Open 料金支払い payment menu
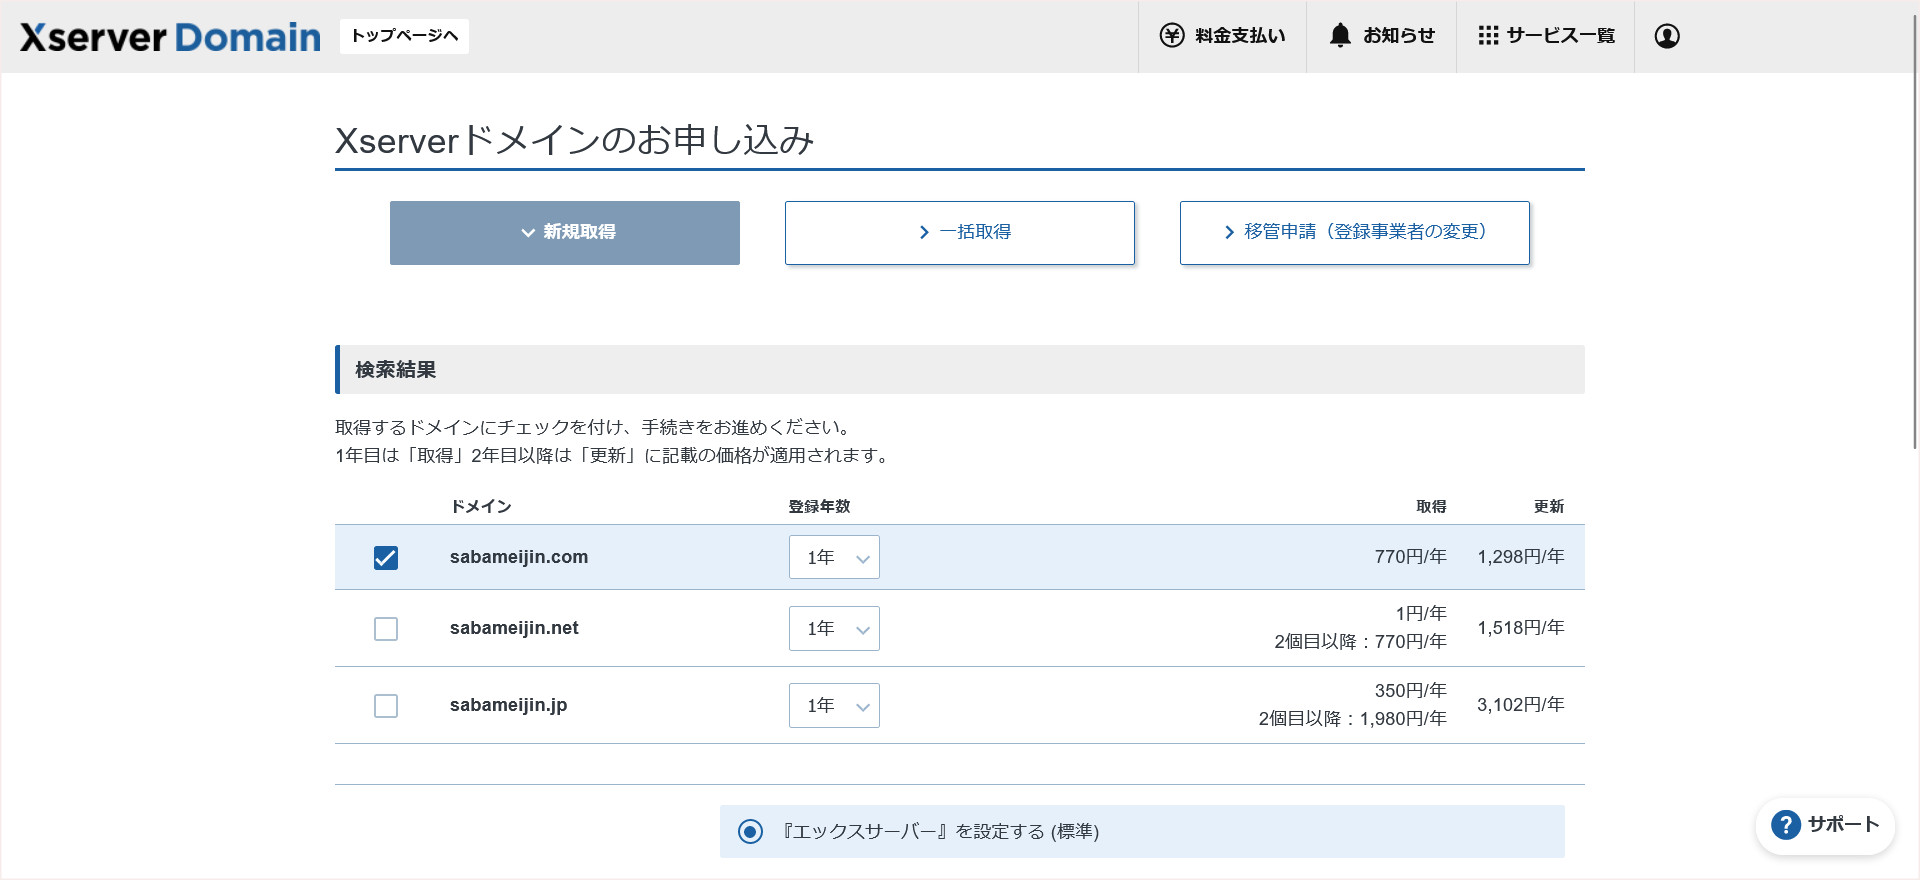Screen dimensions: 1920x880 [1222, 36]
